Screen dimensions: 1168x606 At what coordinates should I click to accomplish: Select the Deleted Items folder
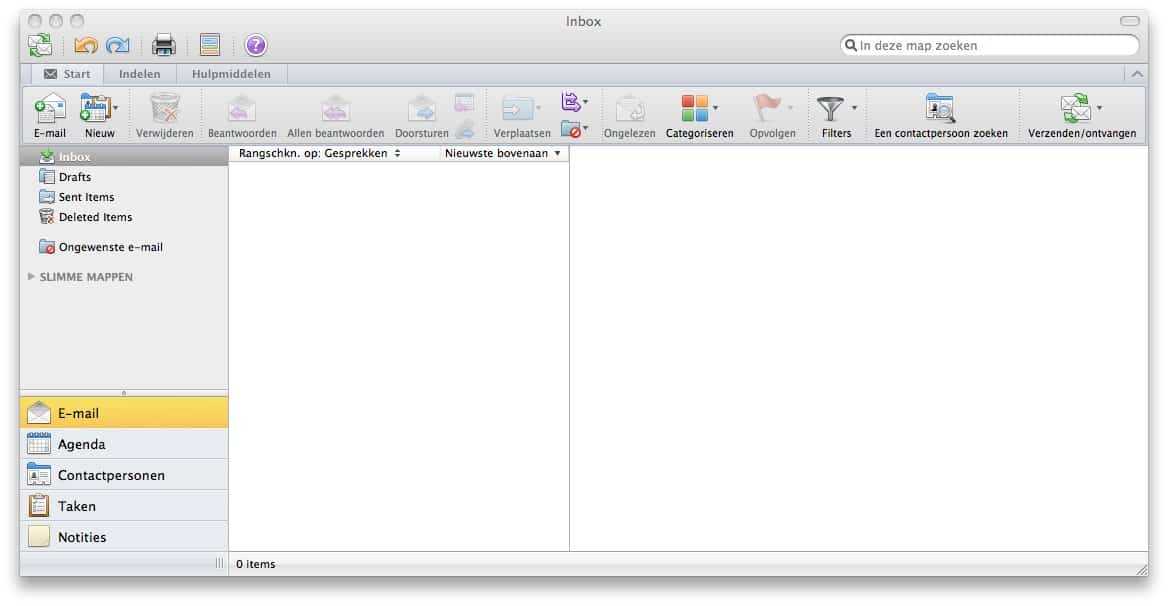[124, 217]
